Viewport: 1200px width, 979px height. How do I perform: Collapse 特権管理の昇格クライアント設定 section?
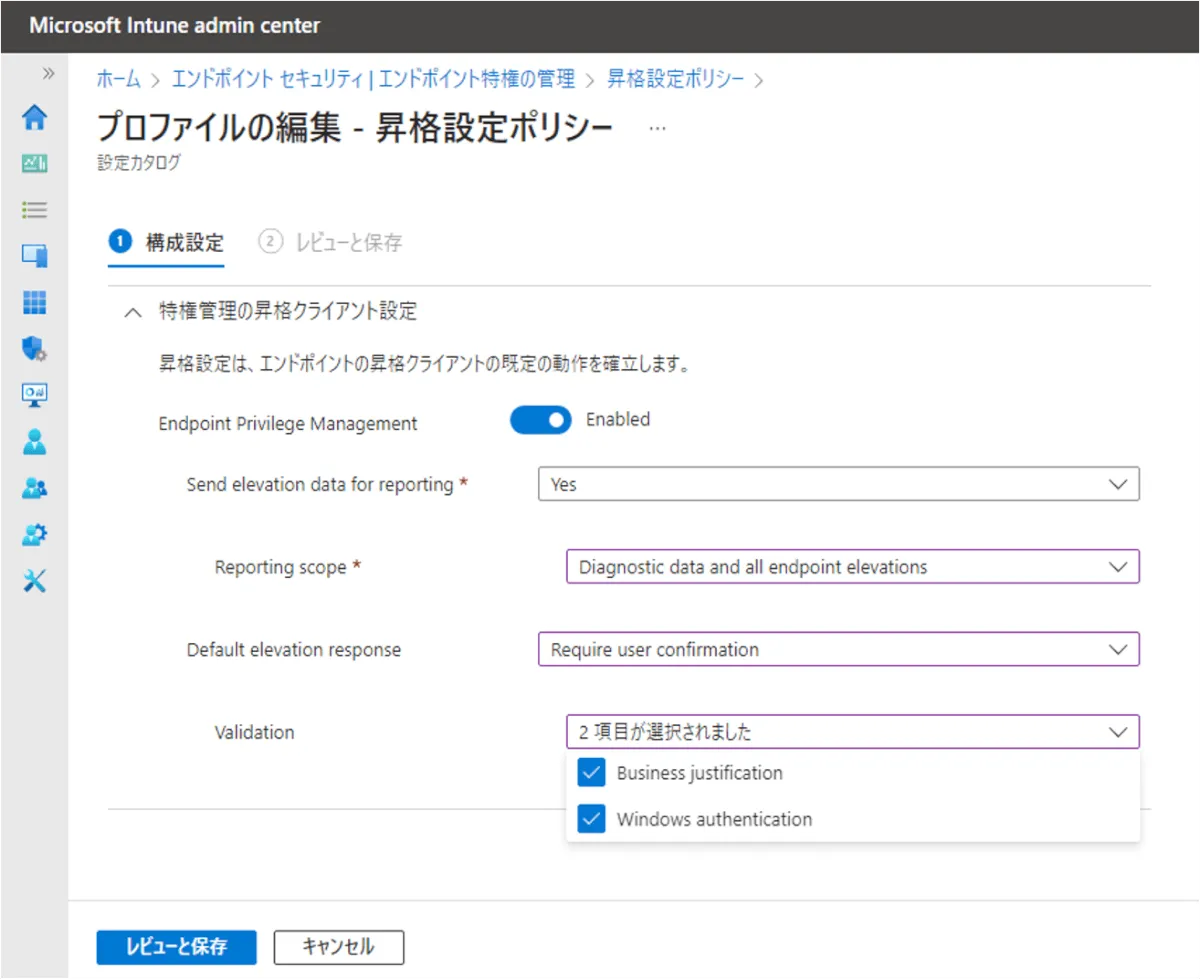pos(132,312)
